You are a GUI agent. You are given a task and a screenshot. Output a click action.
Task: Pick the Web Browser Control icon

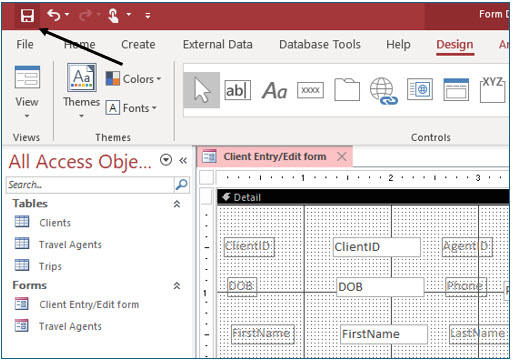[420, 89]
